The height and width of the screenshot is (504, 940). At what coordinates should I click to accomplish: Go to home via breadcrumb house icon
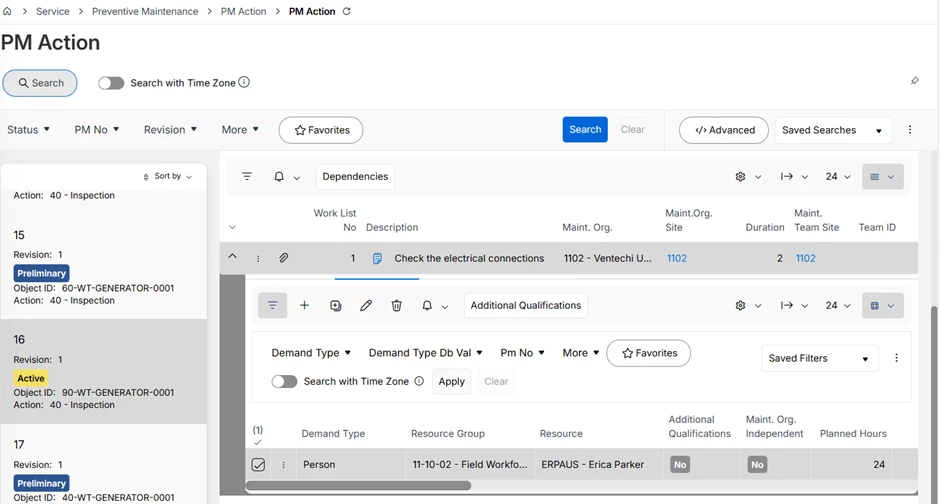point(7,11)
